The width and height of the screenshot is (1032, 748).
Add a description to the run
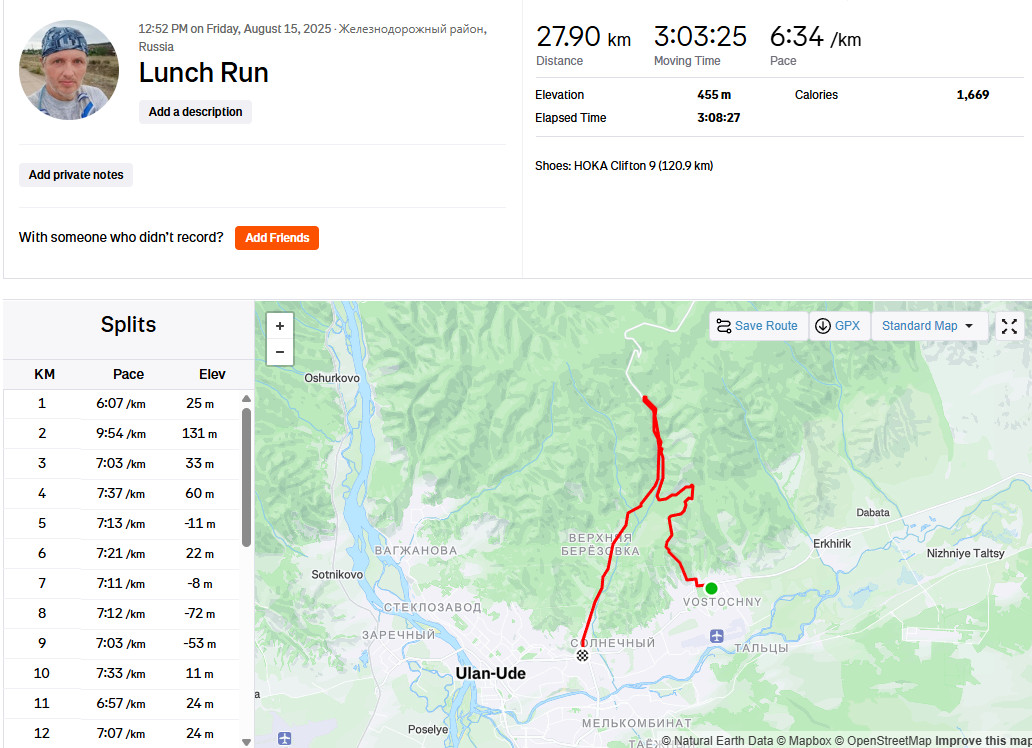195,112
